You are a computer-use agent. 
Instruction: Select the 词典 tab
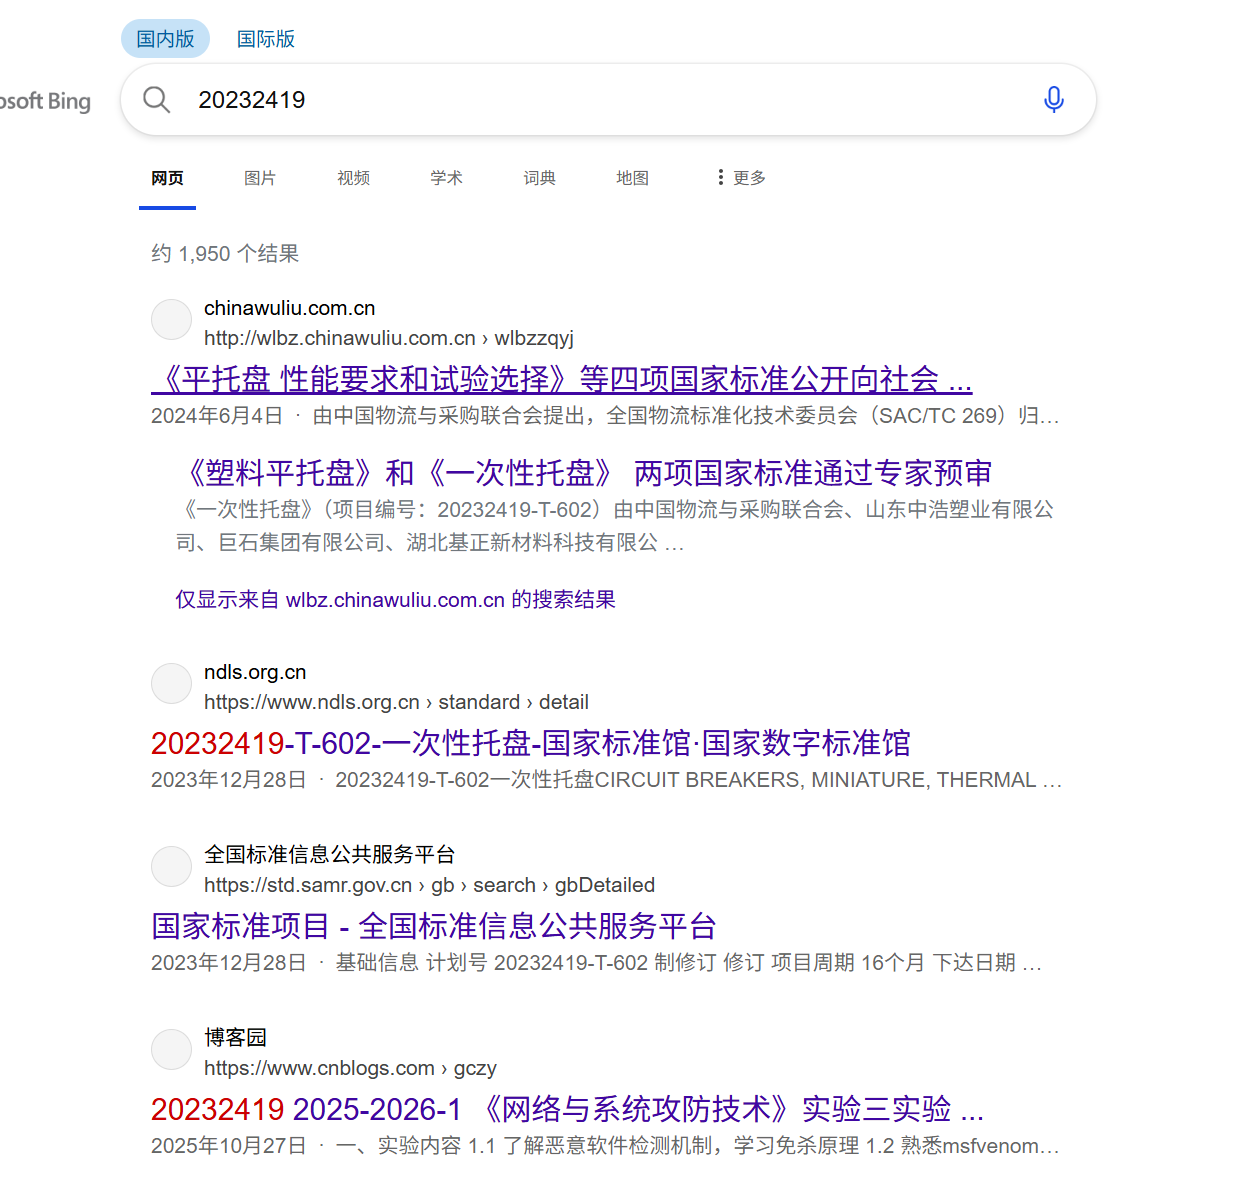click(x=539, y=178)
